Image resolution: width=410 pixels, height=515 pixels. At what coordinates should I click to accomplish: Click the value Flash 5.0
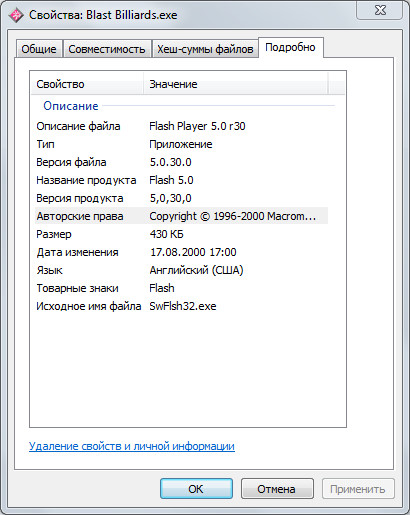171,180
